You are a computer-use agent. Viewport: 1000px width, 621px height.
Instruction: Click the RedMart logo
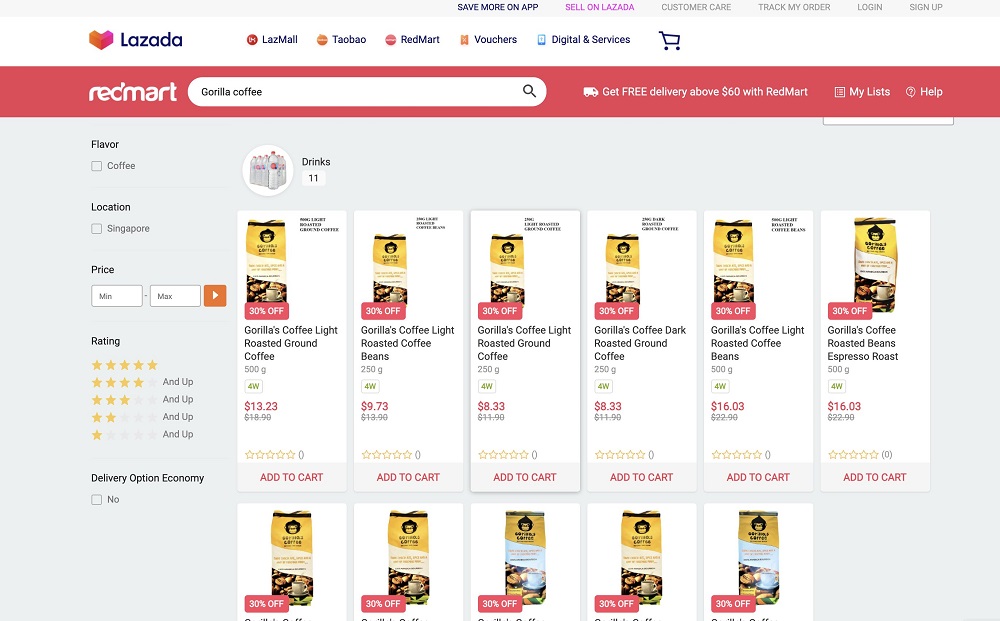(x=133, y=92)
